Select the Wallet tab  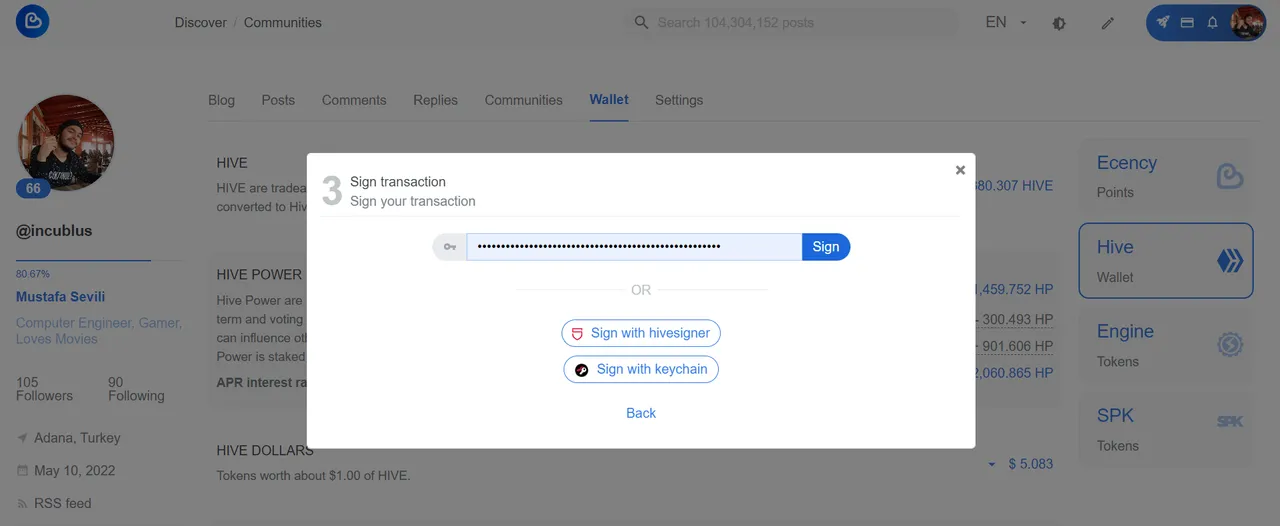tap(609, 100)
